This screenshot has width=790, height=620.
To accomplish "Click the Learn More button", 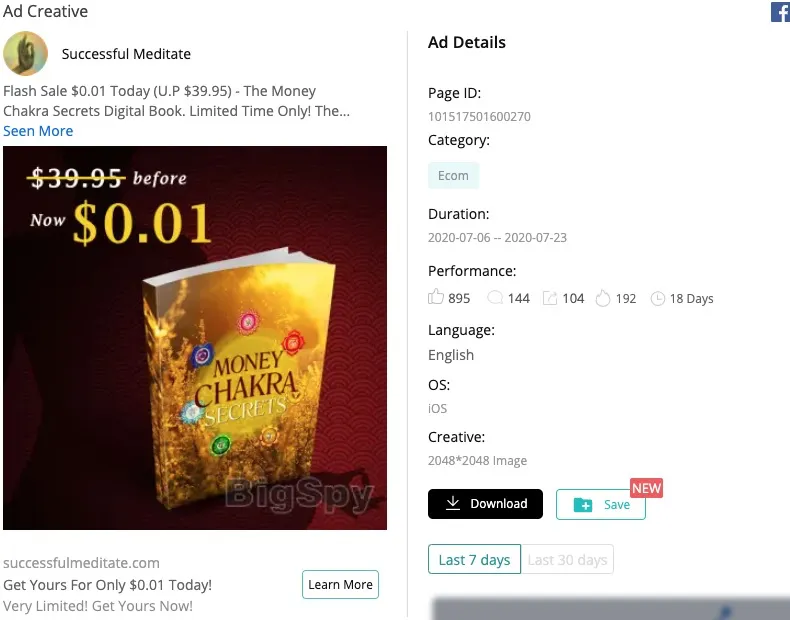I will tap(340, 585).
